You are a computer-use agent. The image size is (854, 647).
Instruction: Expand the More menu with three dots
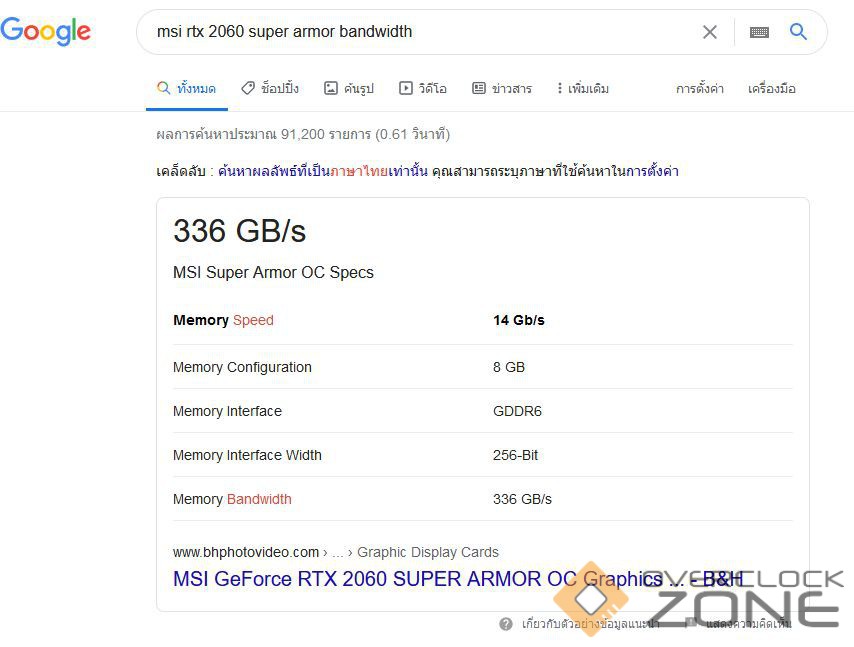tap(582, 89)
